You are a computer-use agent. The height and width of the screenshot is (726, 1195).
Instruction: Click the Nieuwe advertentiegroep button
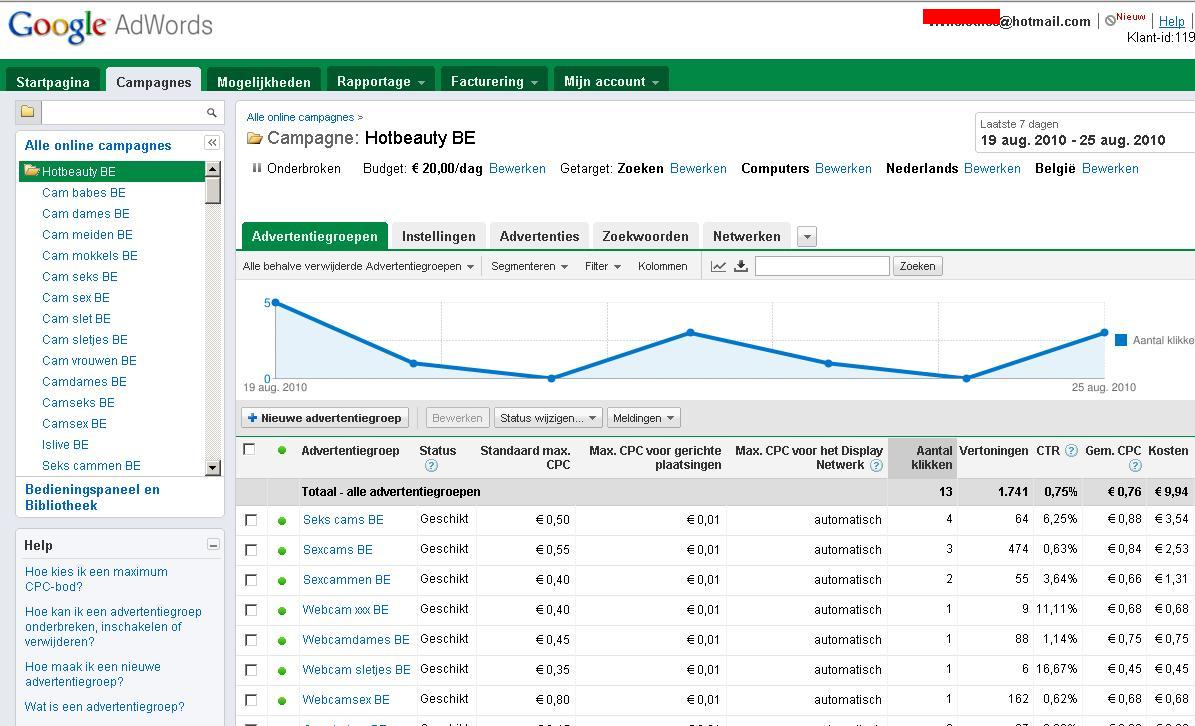325,418
